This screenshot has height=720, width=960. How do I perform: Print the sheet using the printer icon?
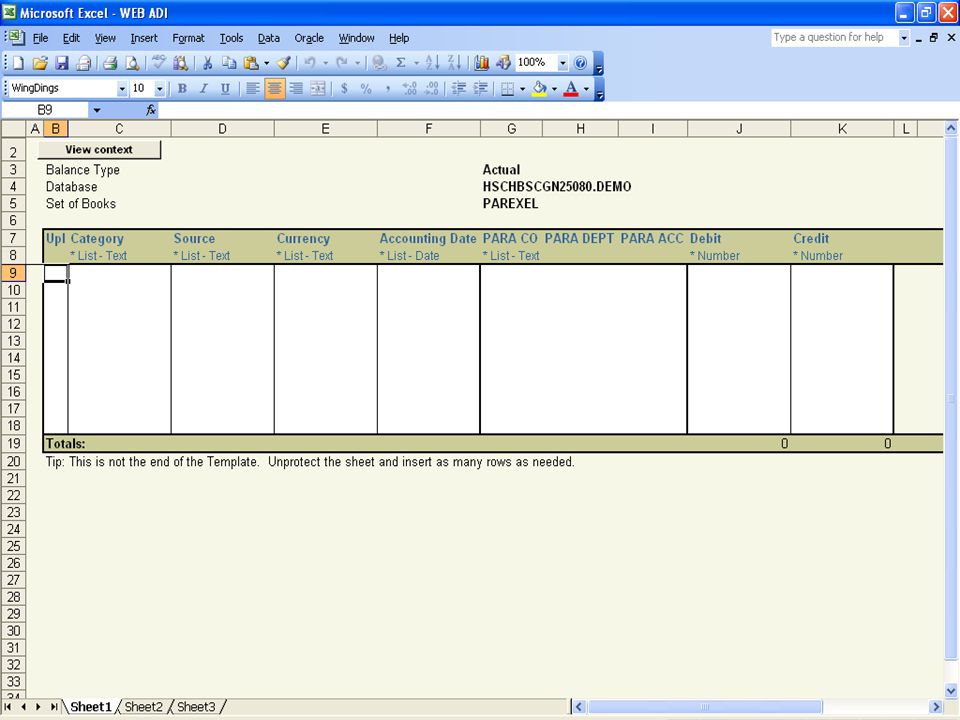[x=110, y=62]
